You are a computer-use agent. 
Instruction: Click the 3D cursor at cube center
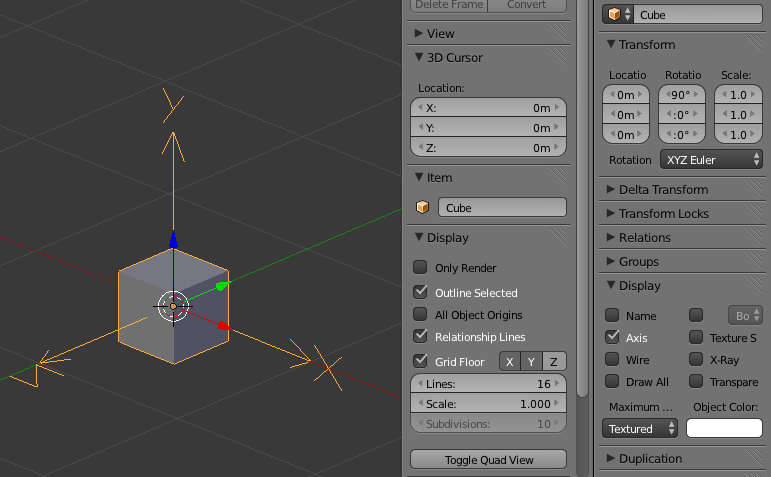(173, 306)
